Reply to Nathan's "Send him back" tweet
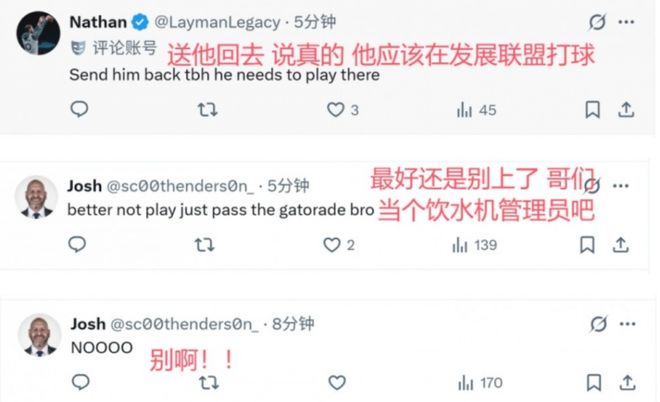The height and width of the screenshot is (402, 660). tap(79, 109)
